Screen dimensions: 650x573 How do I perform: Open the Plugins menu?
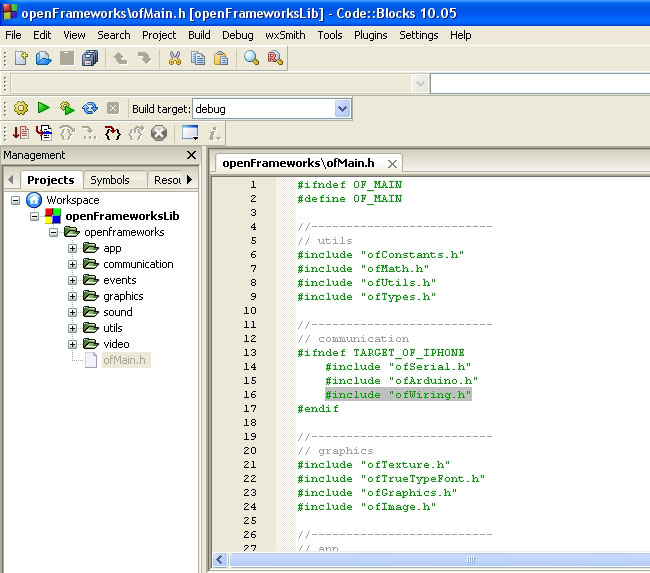click(x=370, y=35)
